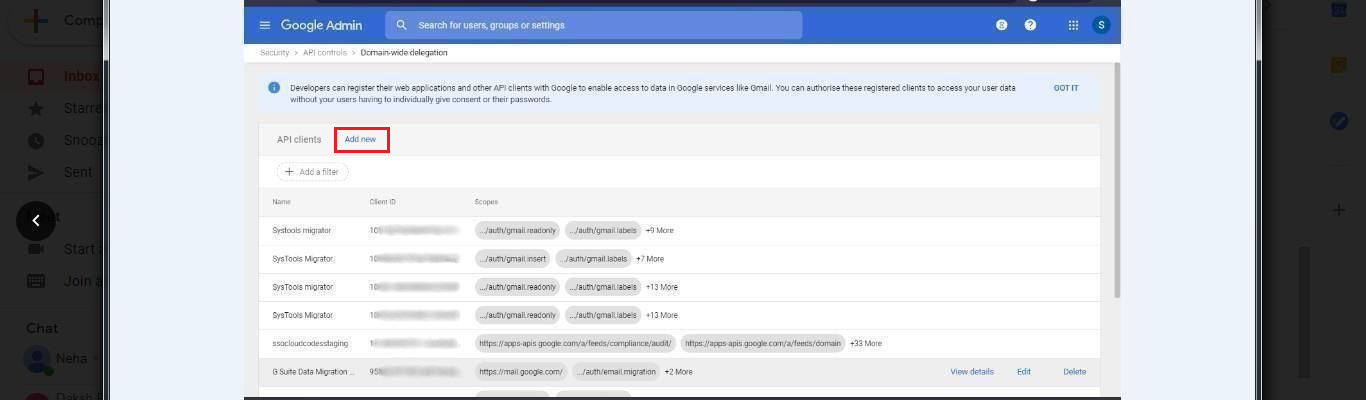Select the G Suite Data Migration client name

tap(313, 371)
